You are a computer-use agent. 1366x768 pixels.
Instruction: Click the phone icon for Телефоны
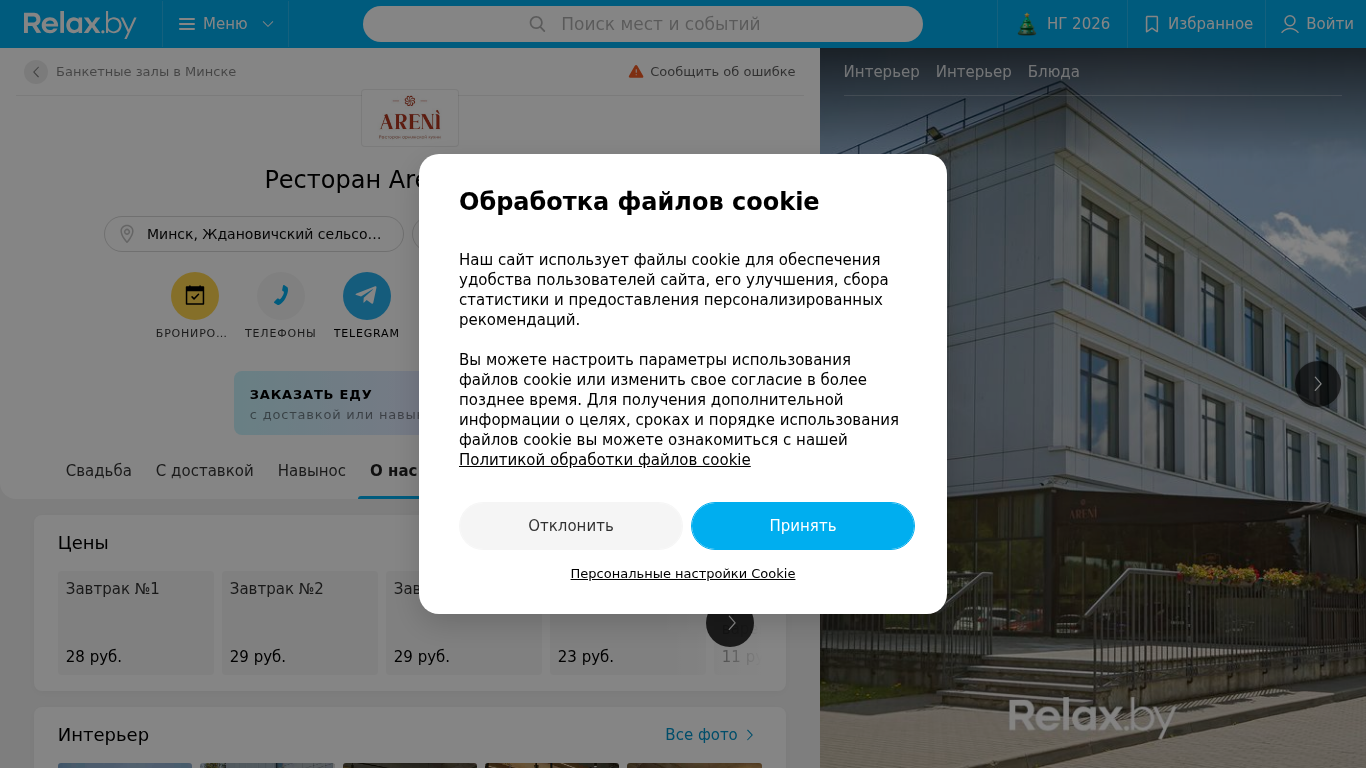(281, 296)
